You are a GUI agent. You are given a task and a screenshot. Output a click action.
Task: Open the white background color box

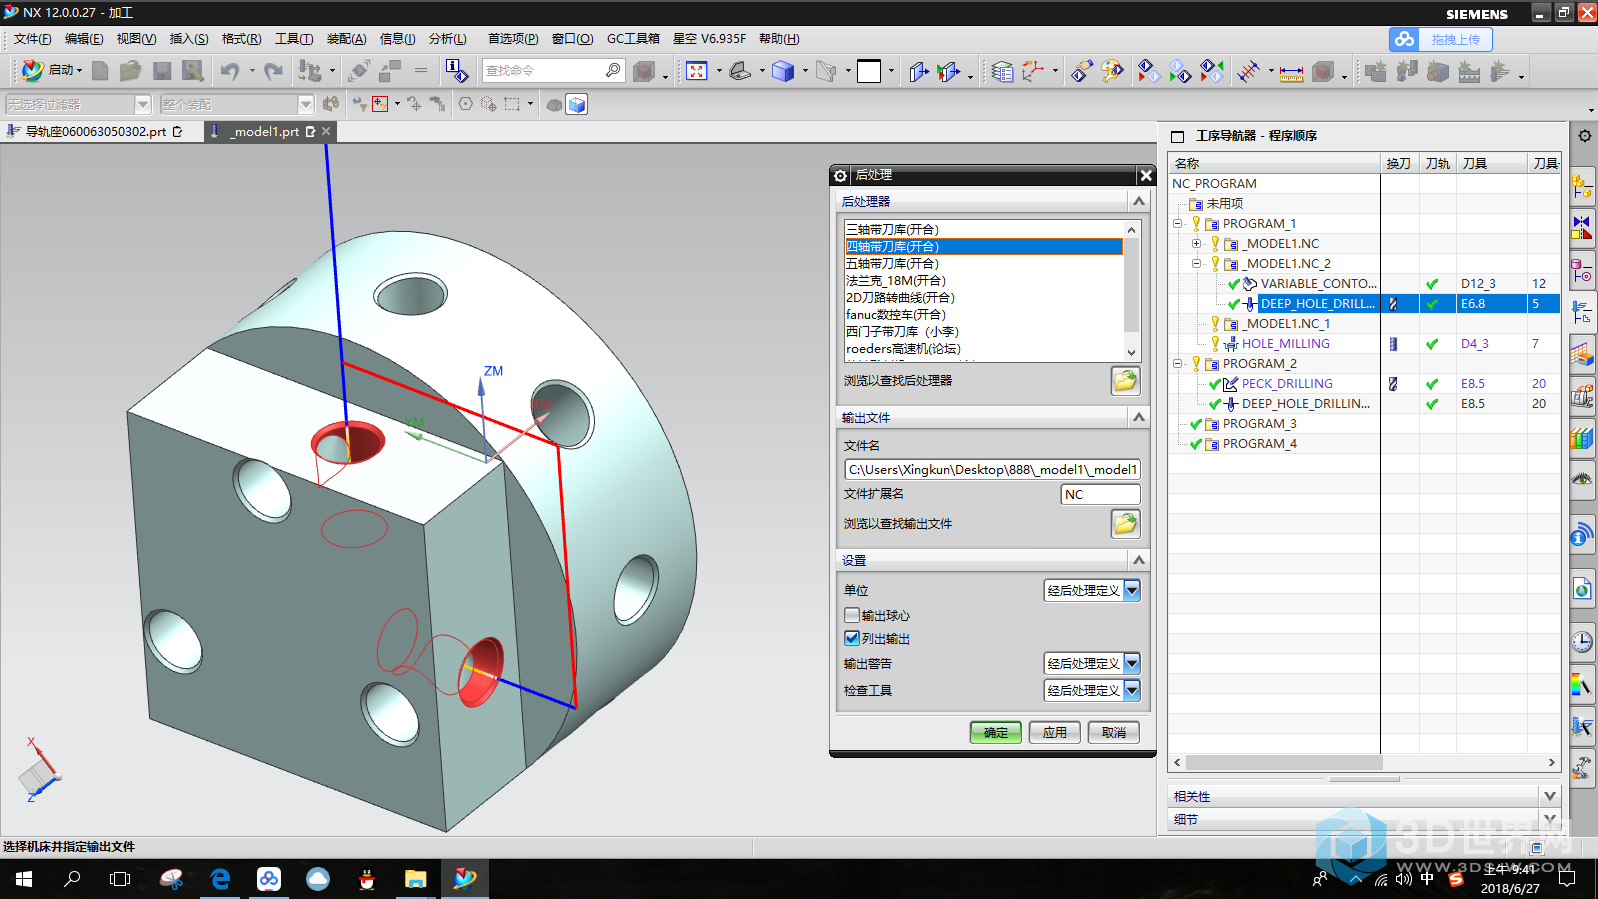869,71
